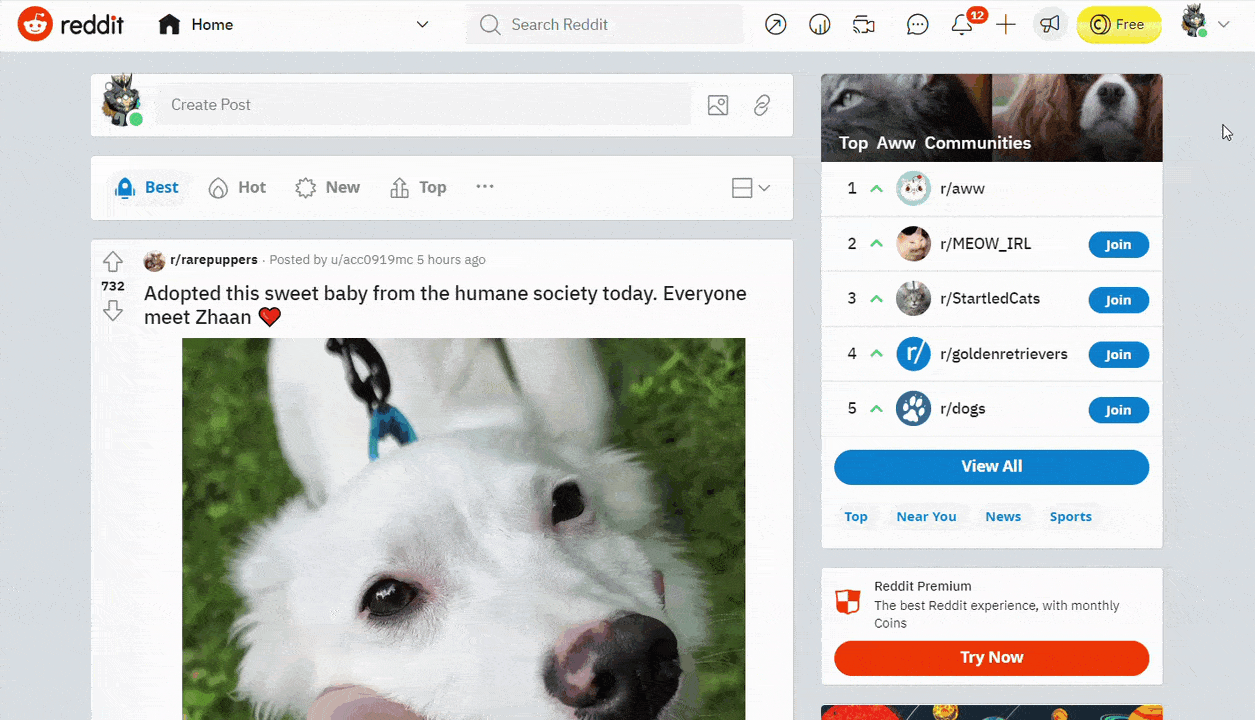Downvote the Zhaan puppy post

coord(113,311)
